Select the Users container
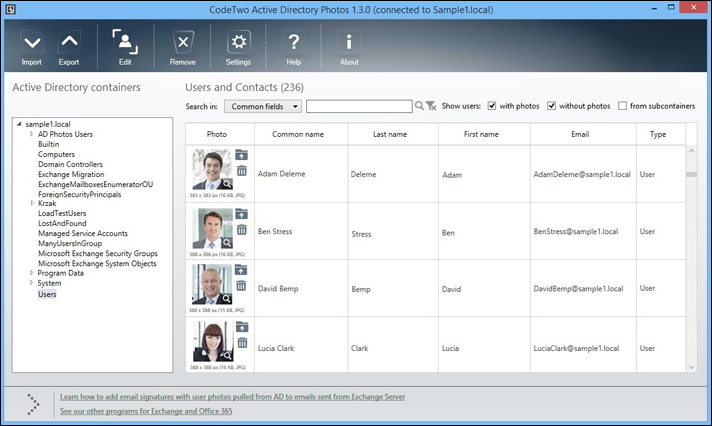The image size is (712, 426). tap(47, 294)
